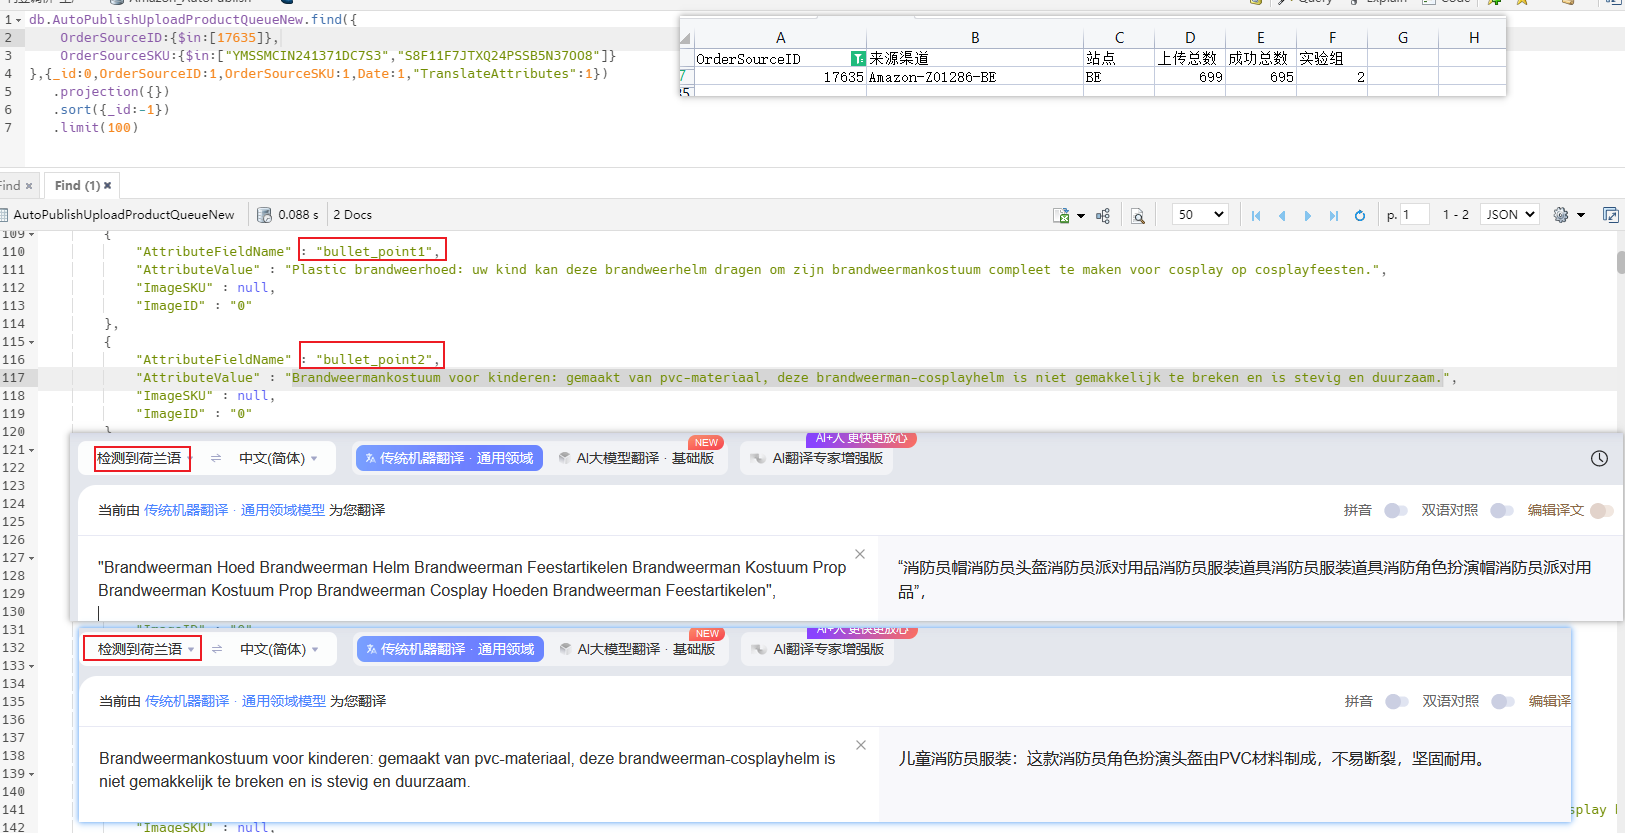Click the page number input field
Image resolution: width=1625 pixels, height=833 pixels.
[x=1414, y=214]
